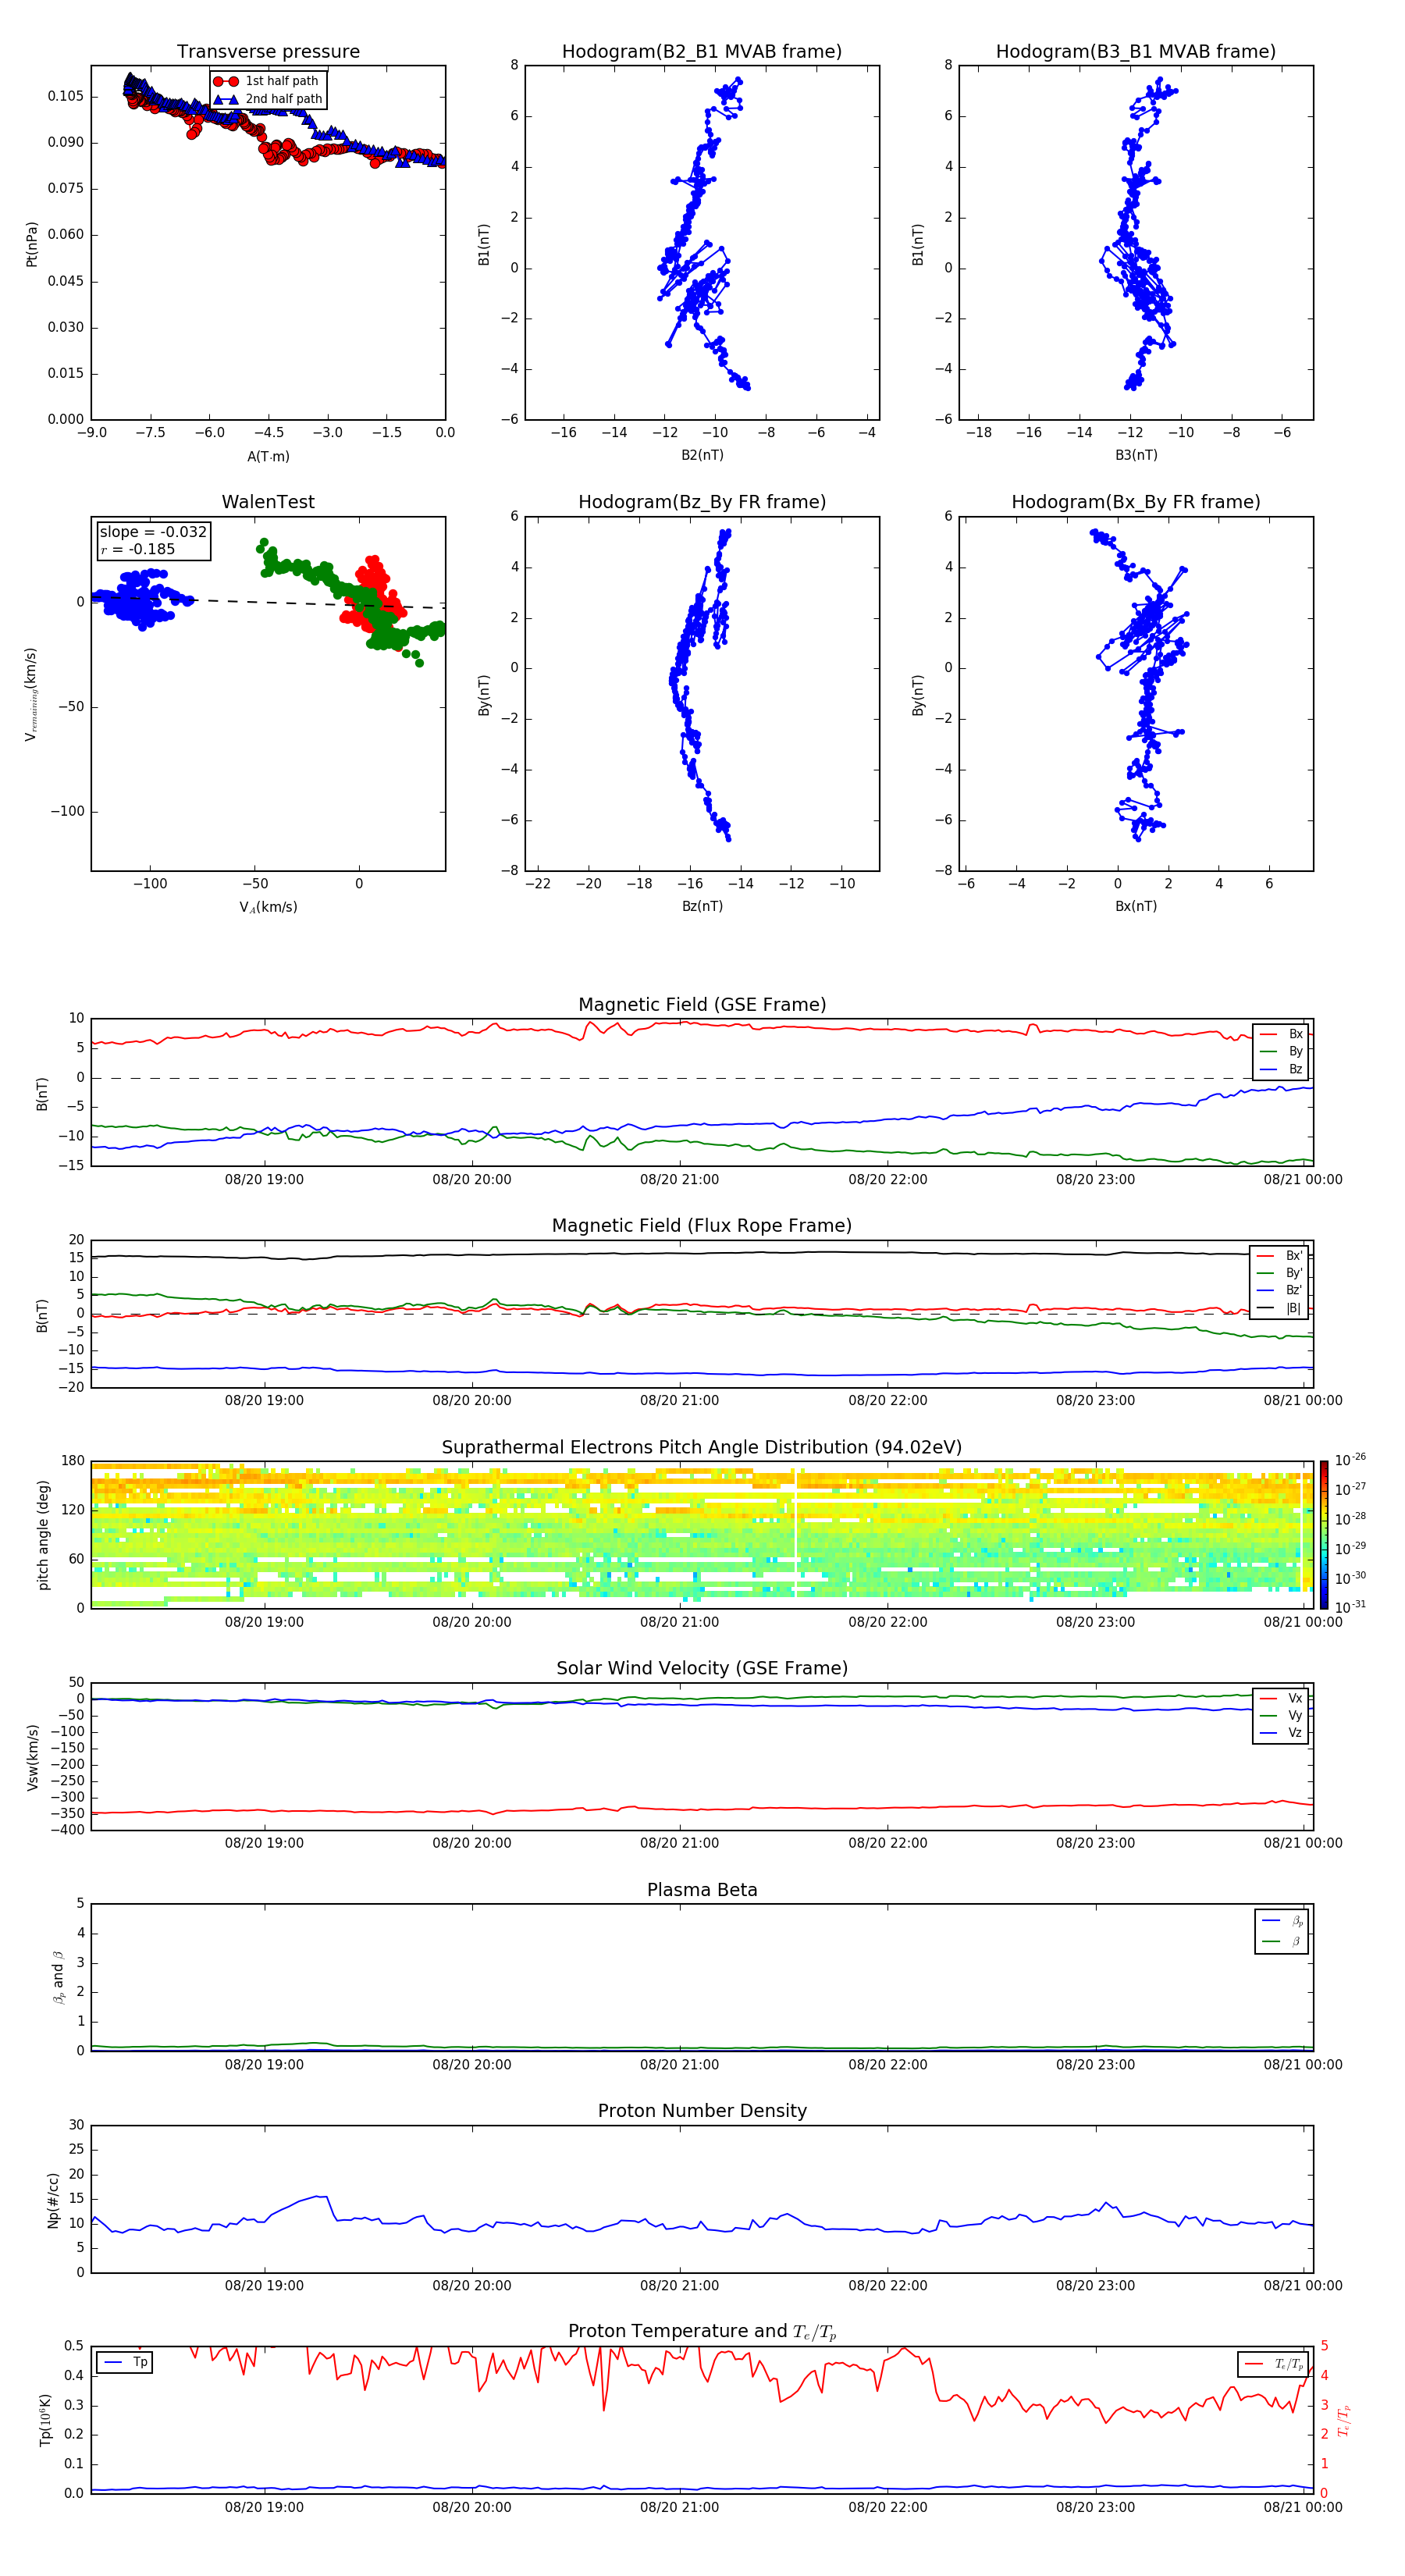
Task: Select the "r = -0.185" annotation
Action: [x=138, y=549]
